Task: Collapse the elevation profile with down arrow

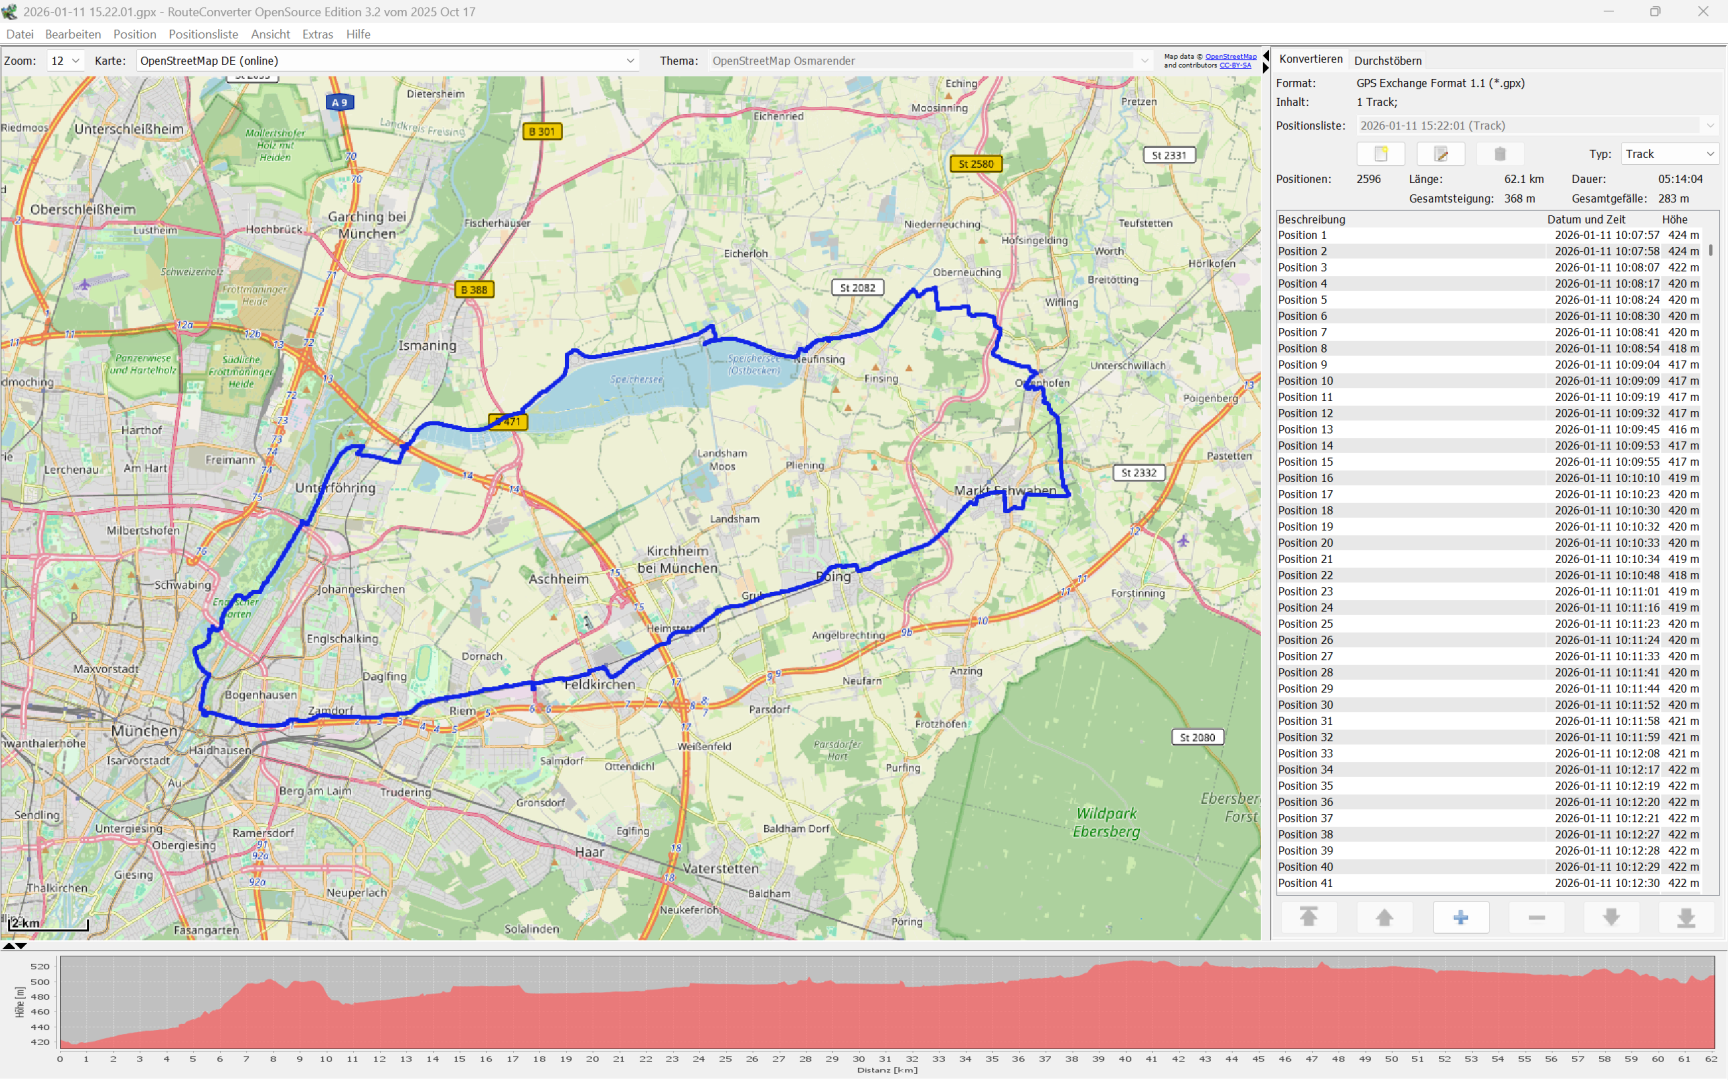Action: coord(21,946)
